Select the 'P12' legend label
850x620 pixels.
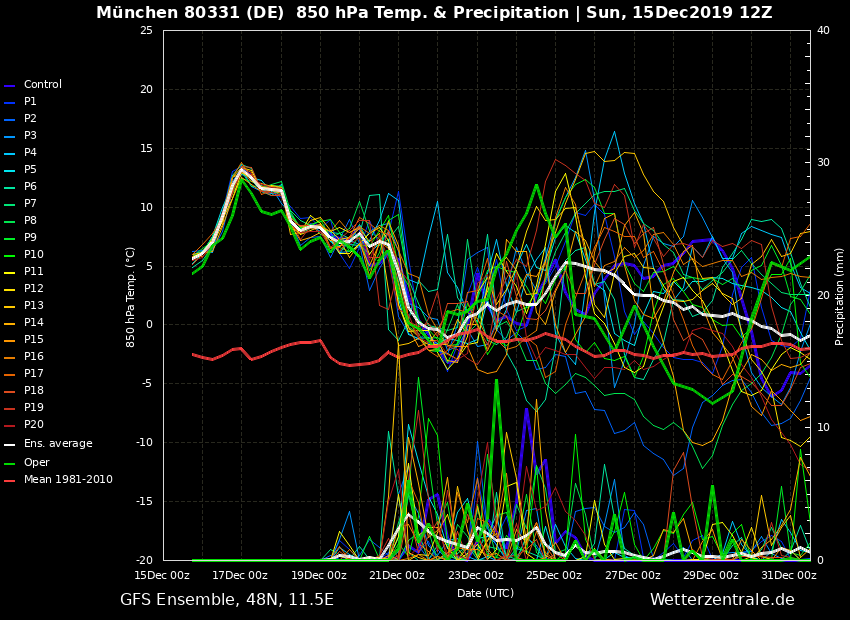(x=34, y=288)
